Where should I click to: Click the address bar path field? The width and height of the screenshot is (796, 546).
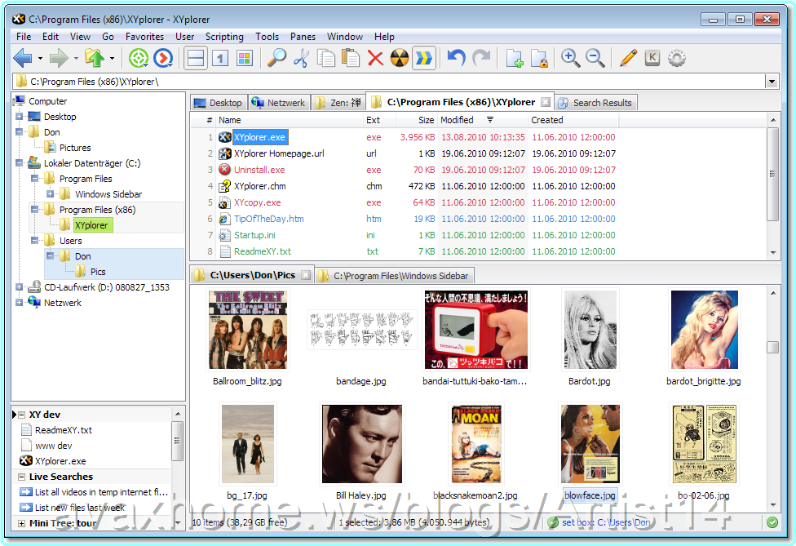(x=389, y=82)
